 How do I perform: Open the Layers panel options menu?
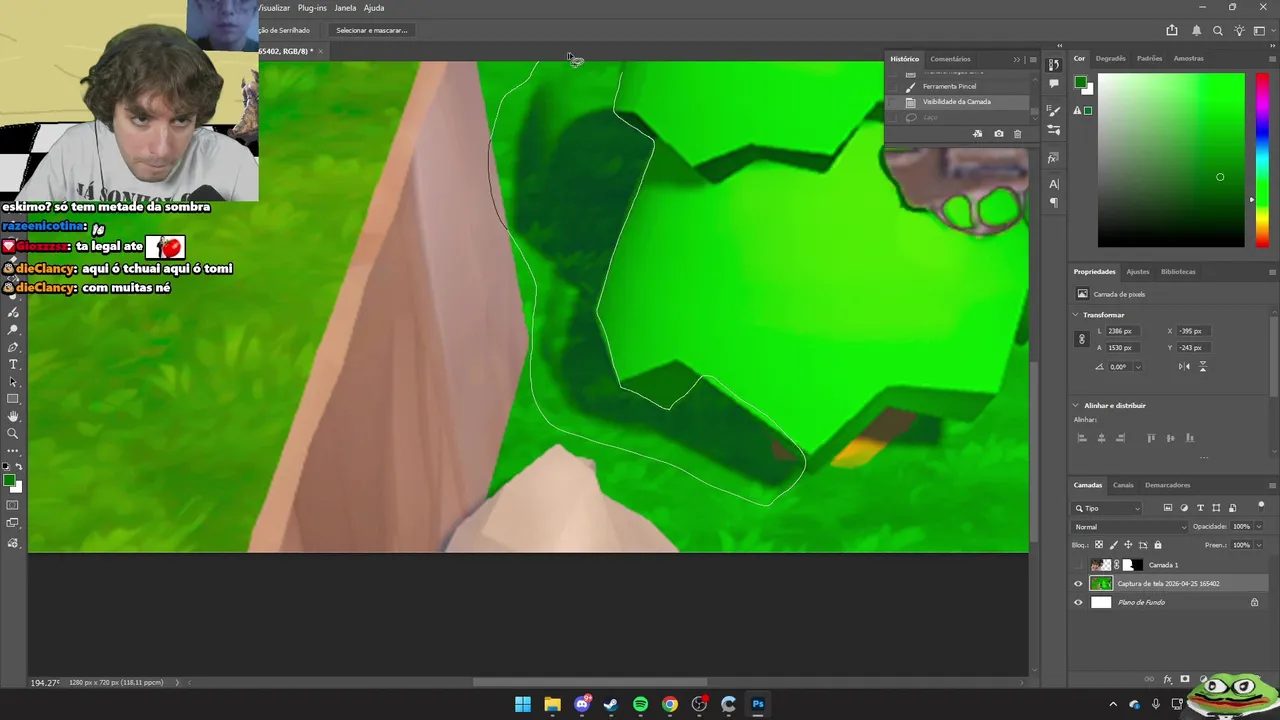pos(1273,485)
